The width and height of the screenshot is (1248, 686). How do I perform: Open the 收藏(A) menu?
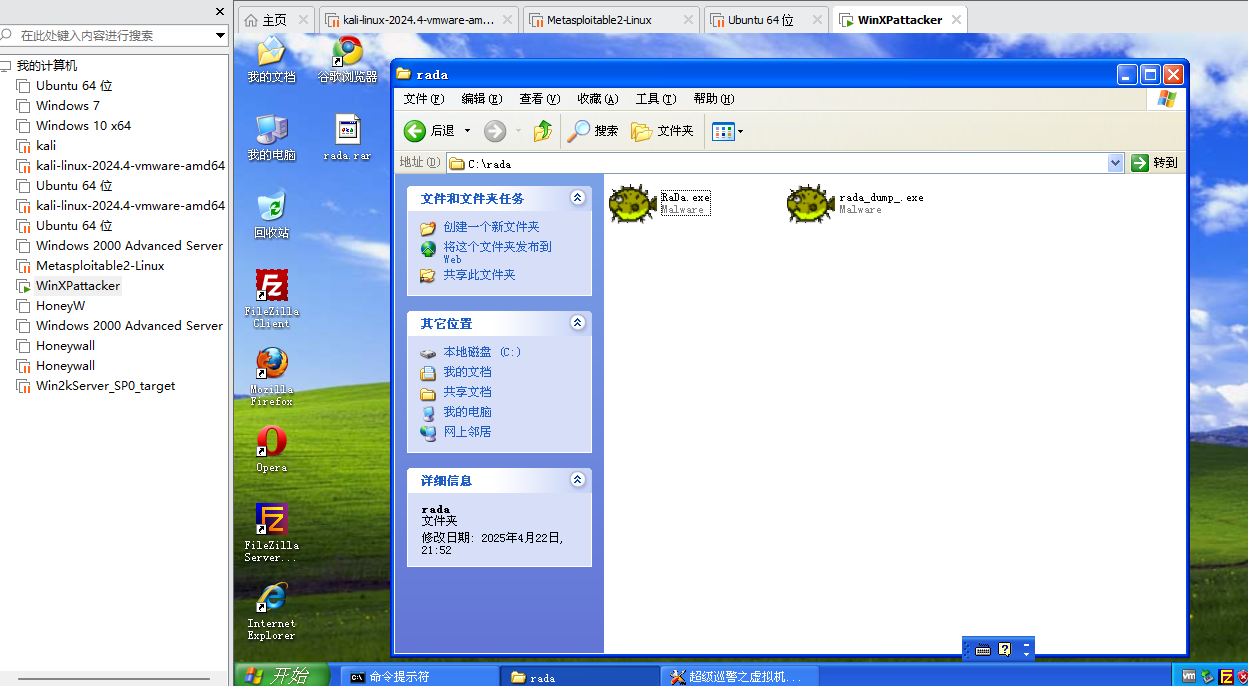point(597,99)
